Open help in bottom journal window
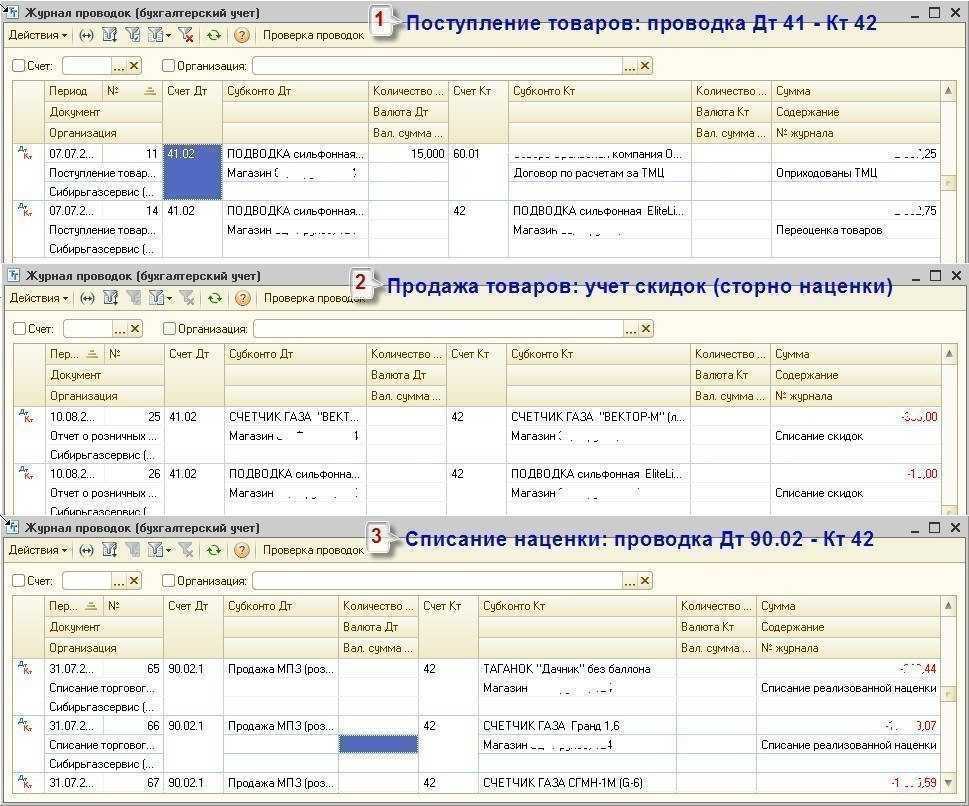Image resolution: width=969 pixels, height=806 pixels. 242,550
